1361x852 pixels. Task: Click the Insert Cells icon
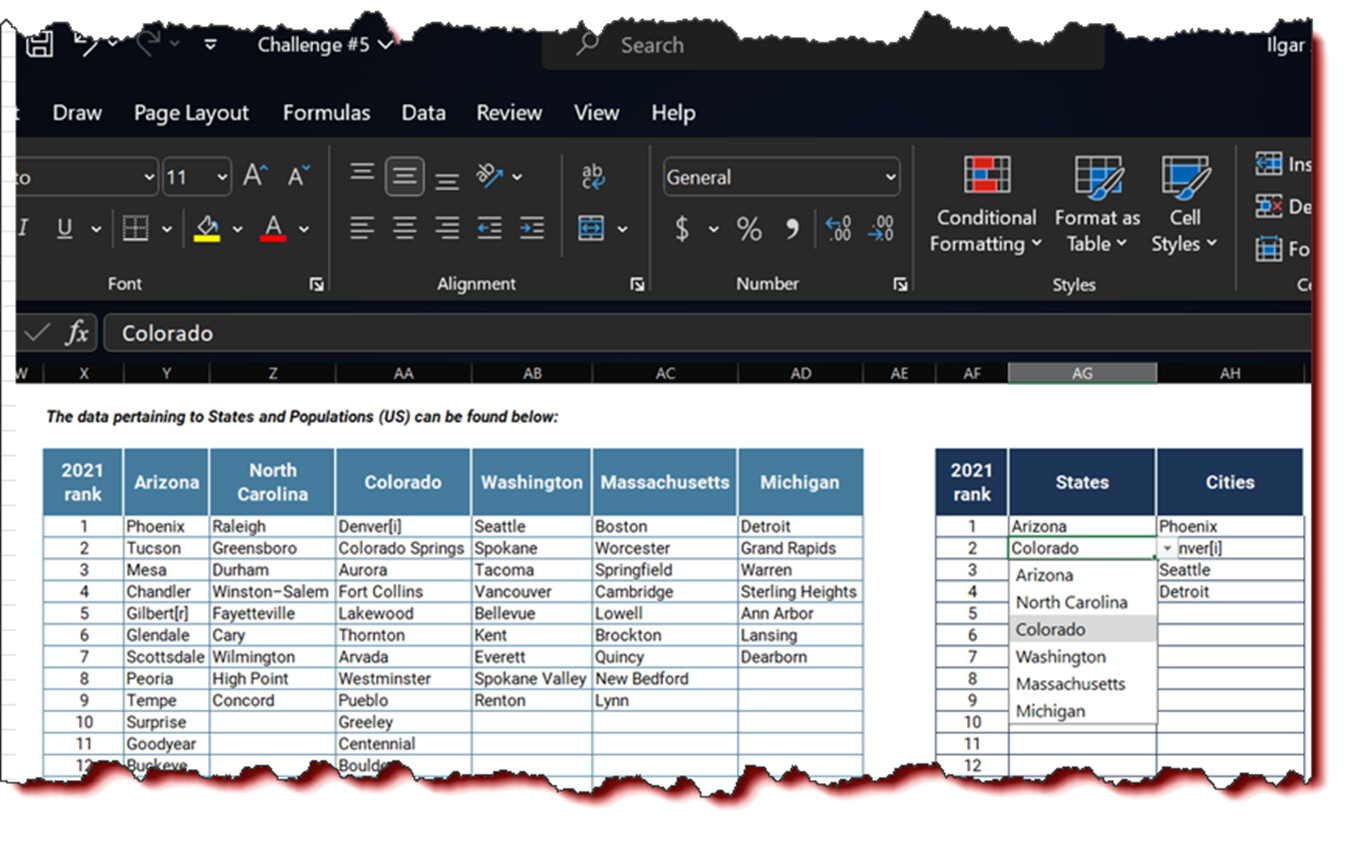pyautogui.click(x=1269, y=163)
